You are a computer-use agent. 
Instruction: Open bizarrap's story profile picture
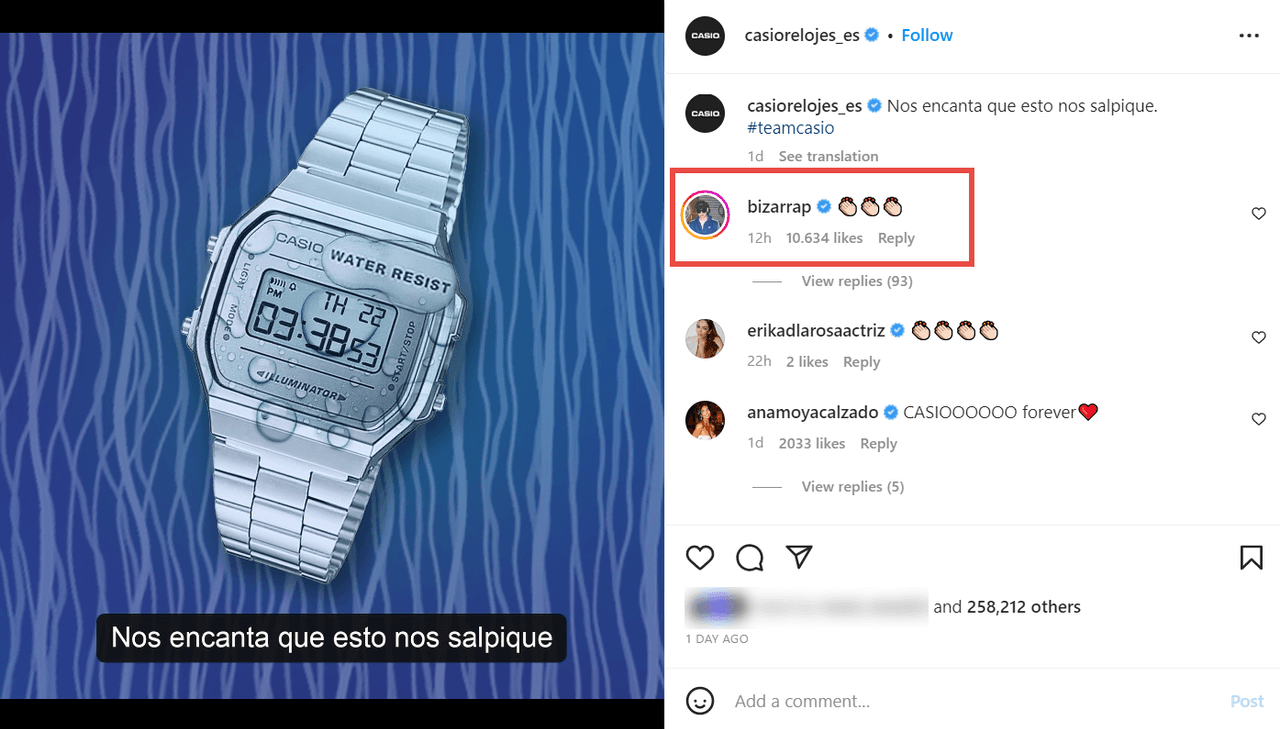[x=704, y=214]
